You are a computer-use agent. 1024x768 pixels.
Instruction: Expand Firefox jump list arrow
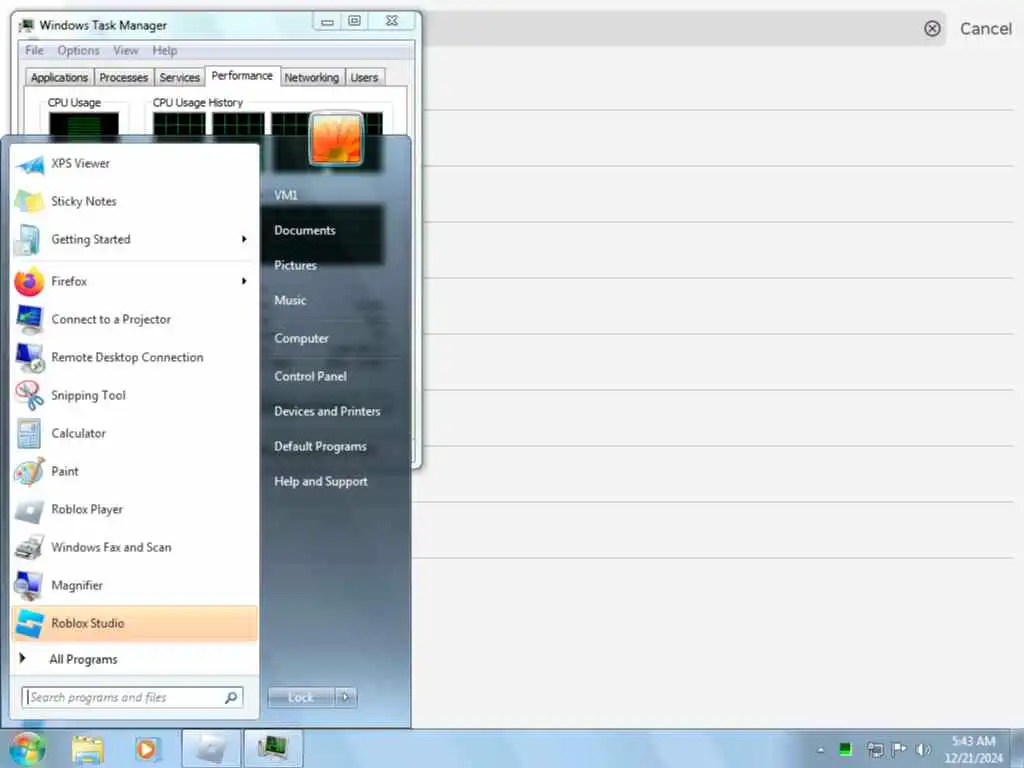(x=244, y=281)
